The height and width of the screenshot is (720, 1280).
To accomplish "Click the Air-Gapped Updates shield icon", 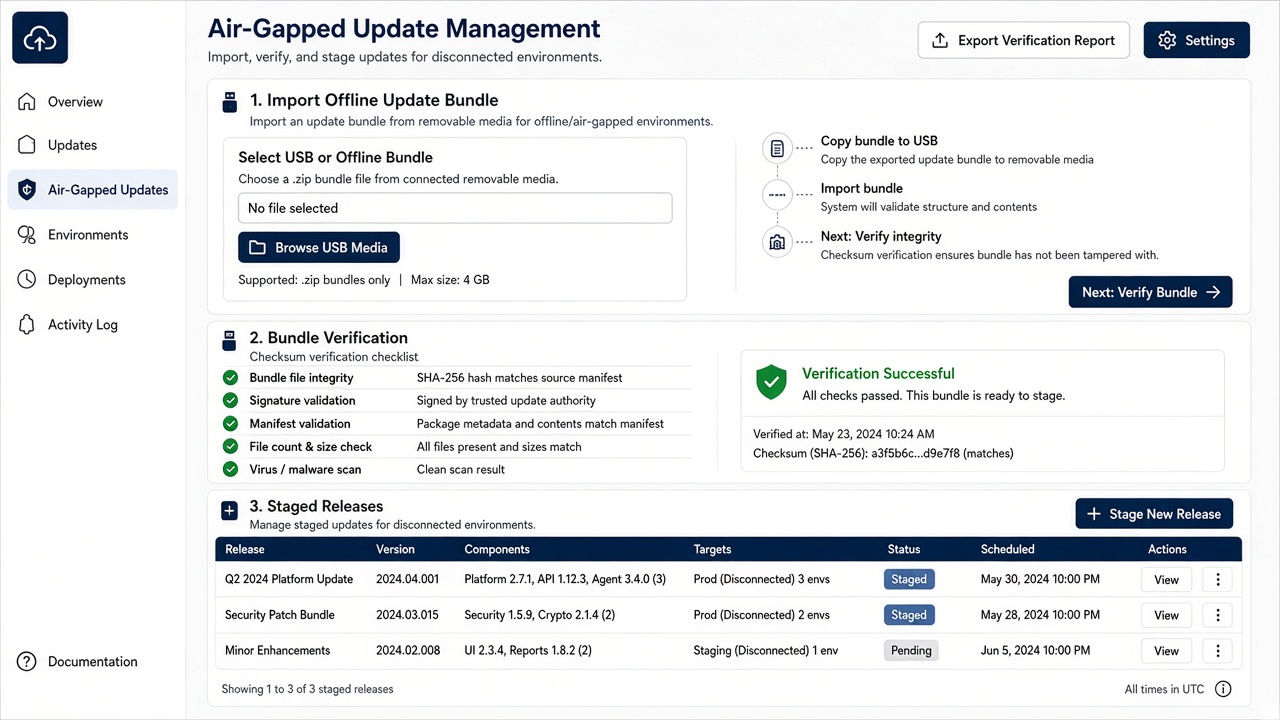I will [27, 189].
